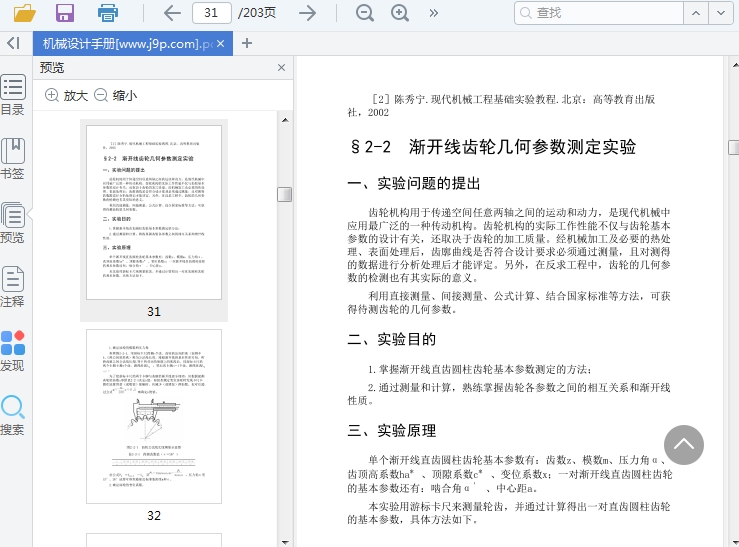
Task: Click the save document icon
Action: 65,13
